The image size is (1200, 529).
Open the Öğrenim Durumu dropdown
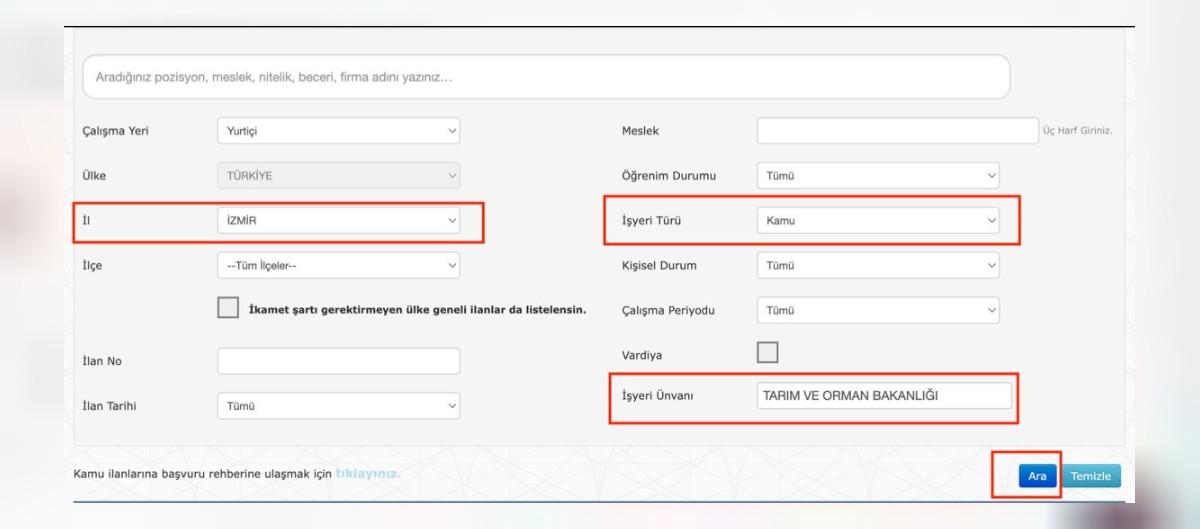point(877,176)
